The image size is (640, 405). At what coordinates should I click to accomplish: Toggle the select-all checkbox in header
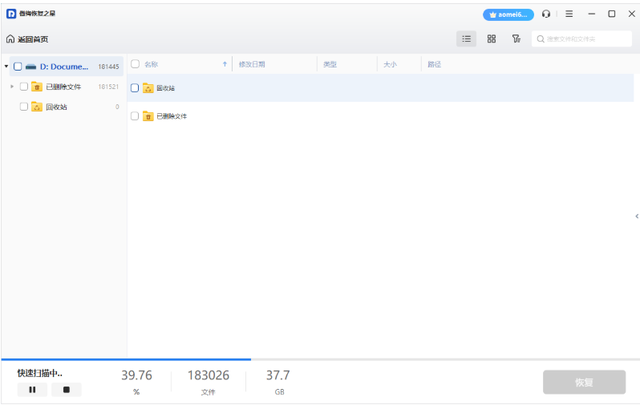[x=135, y=64]
